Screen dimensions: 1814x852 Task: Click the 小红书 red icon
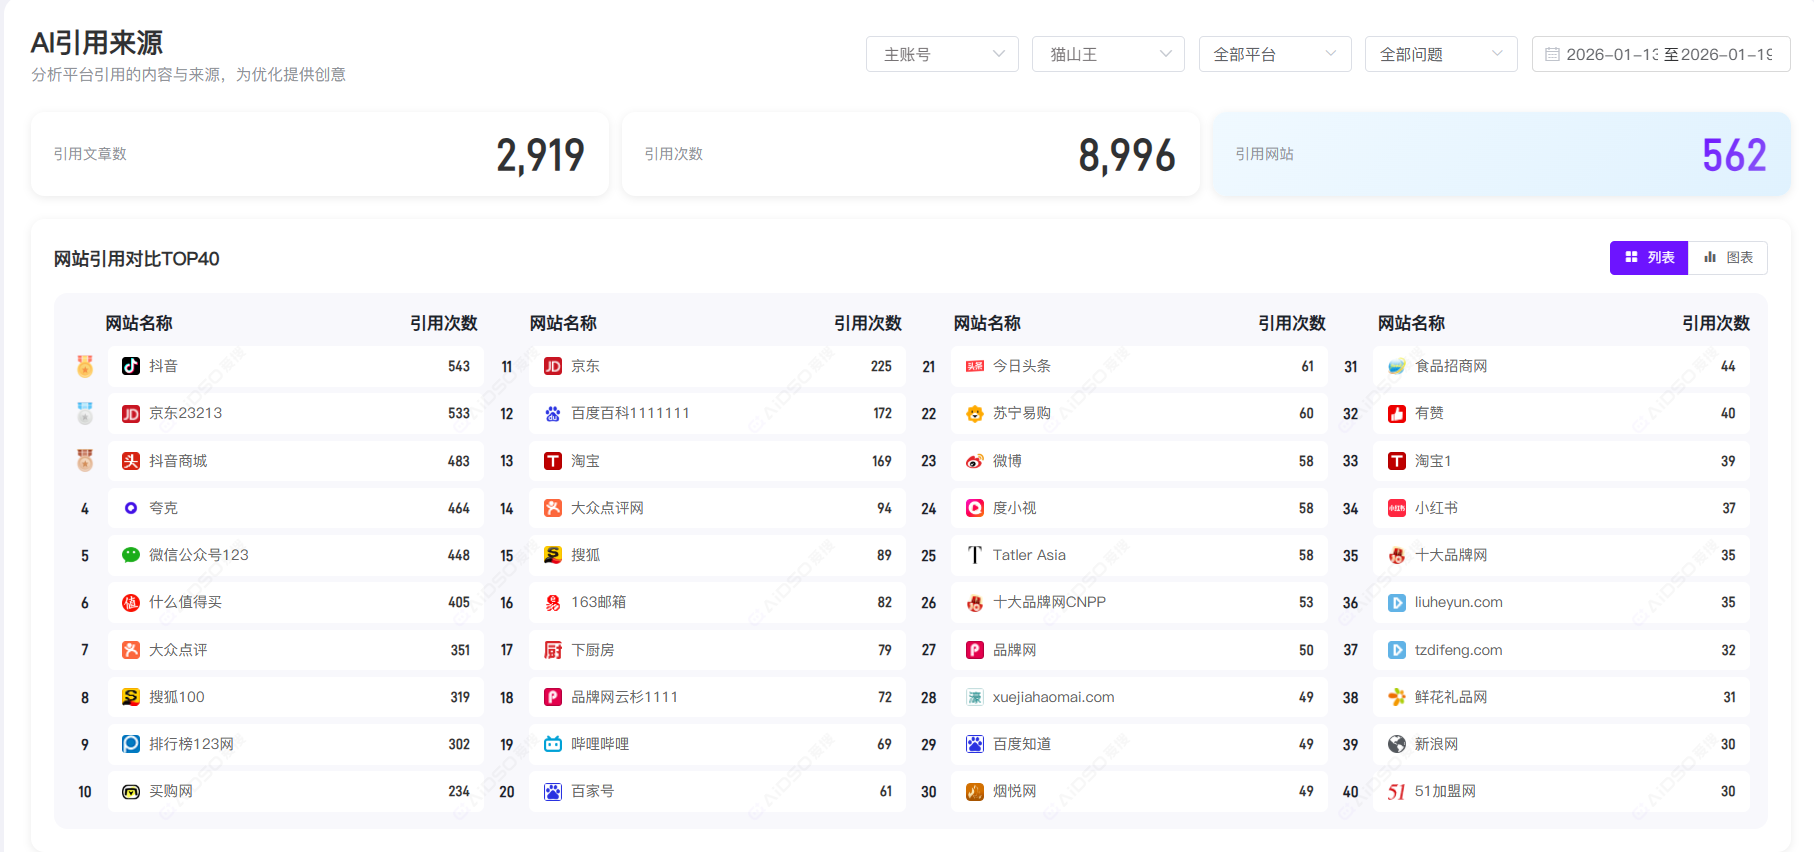coord(1397,508)
